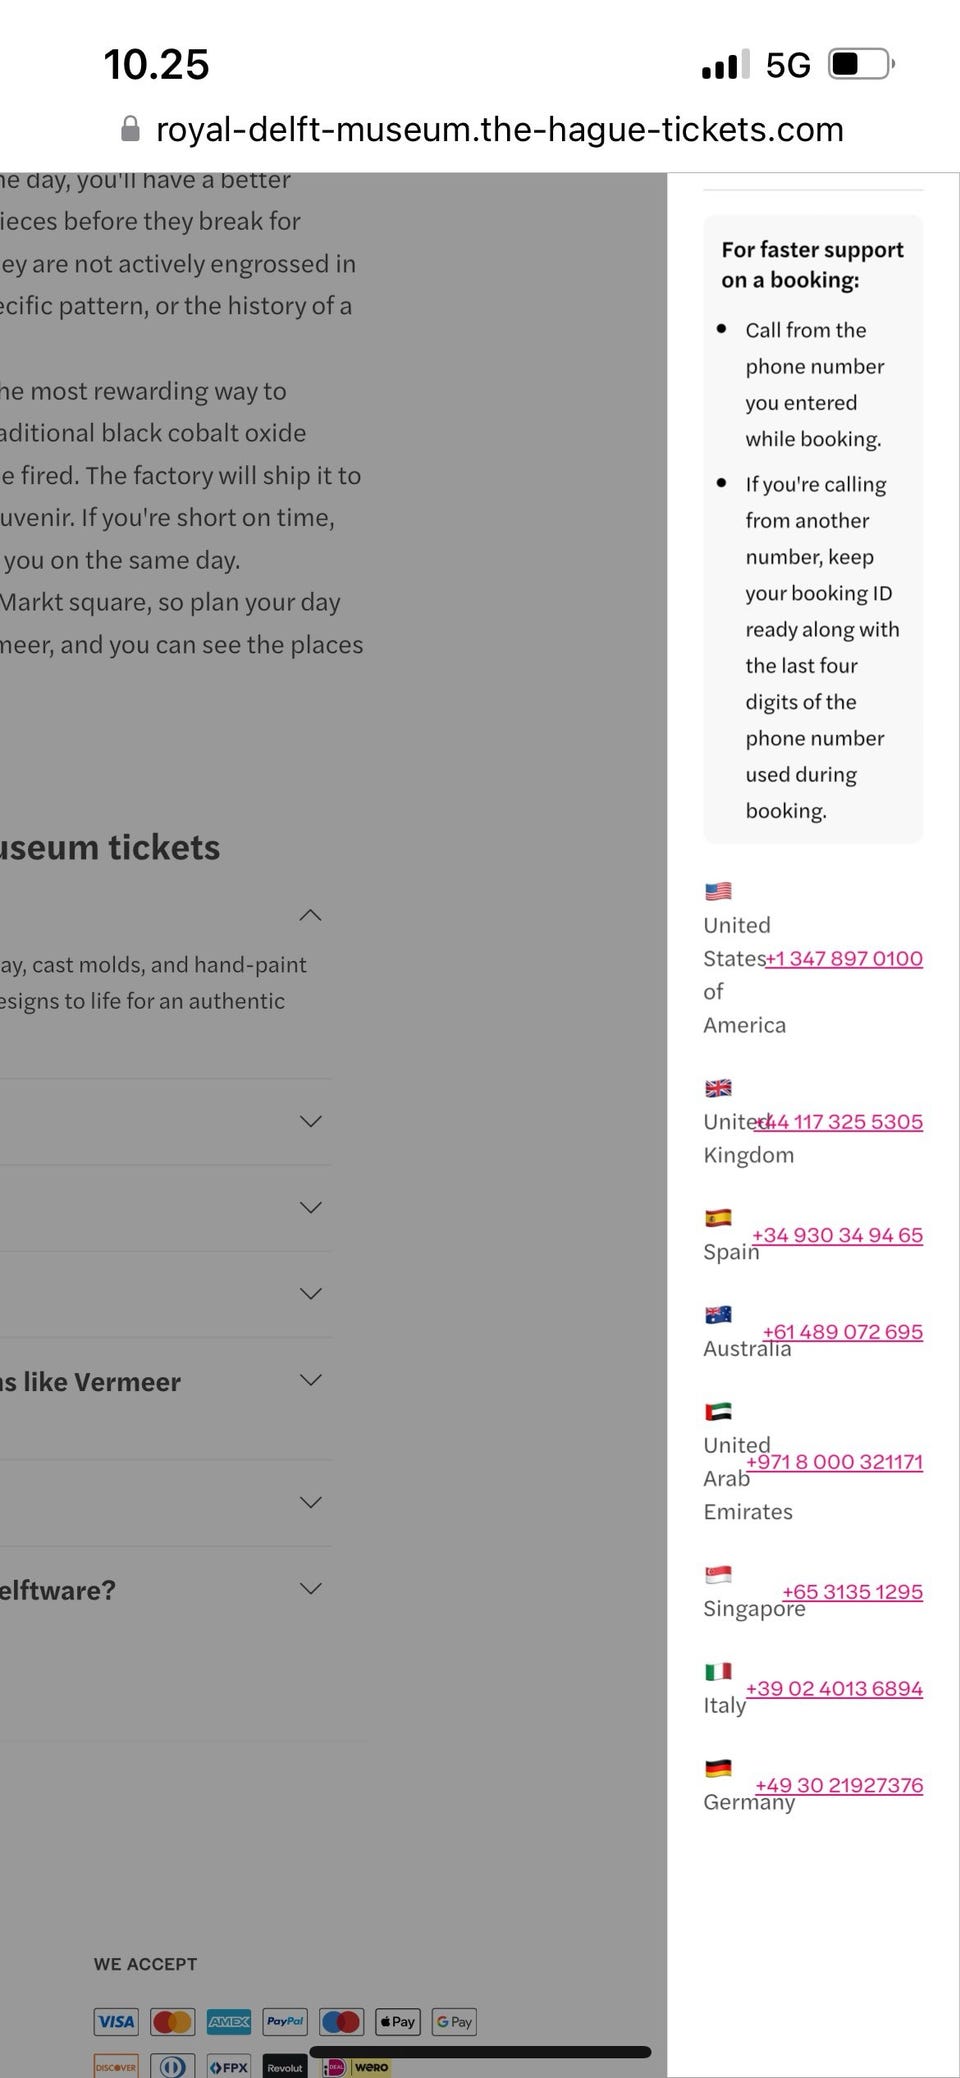Click the Singapore flag icon
The image size is (960, 2078).
(718, 1574)
